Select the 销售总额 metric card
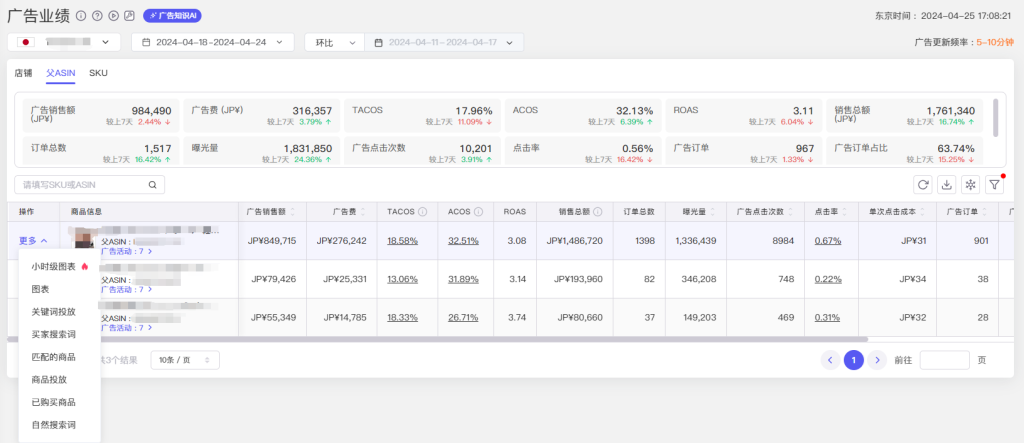Image resolution: width=1024 pixels, height=443 pixels. tap(904, 115)
